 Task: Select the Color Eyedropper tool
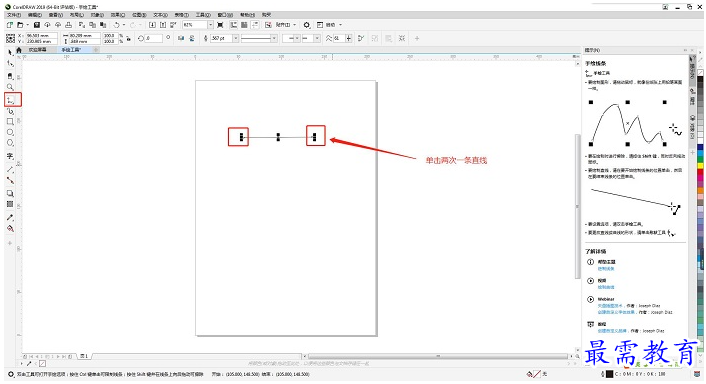[x=10, y=217]
